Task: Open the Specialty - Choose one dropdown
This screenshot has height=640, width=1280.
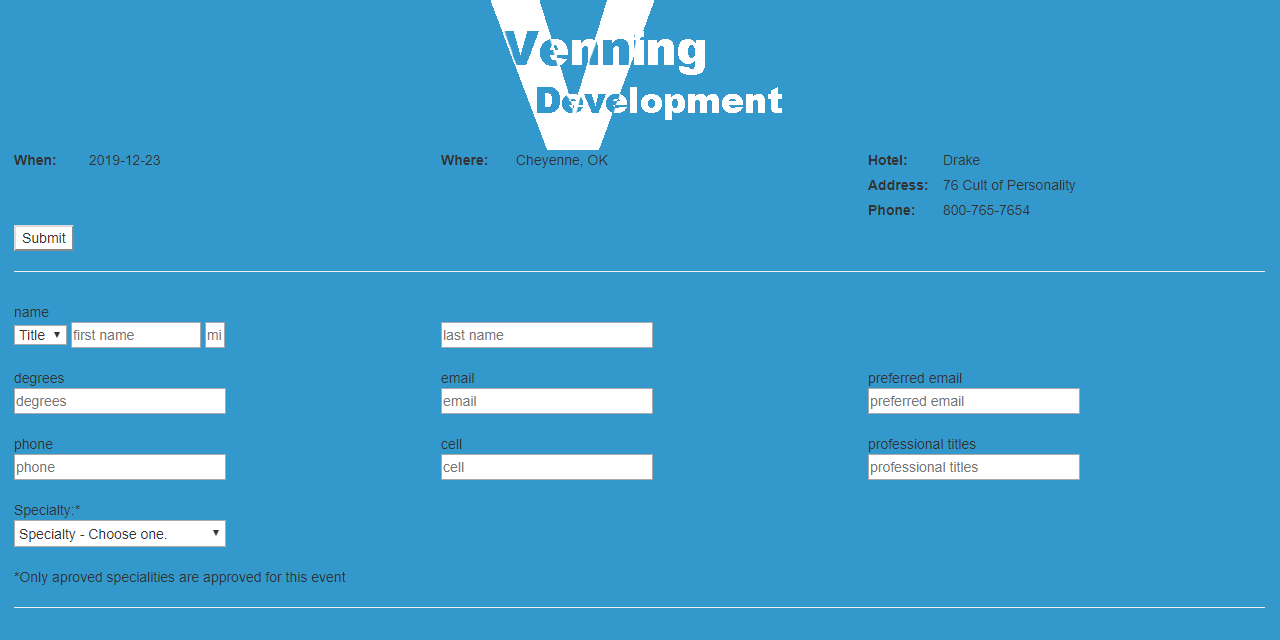Action: coord(120,534)
